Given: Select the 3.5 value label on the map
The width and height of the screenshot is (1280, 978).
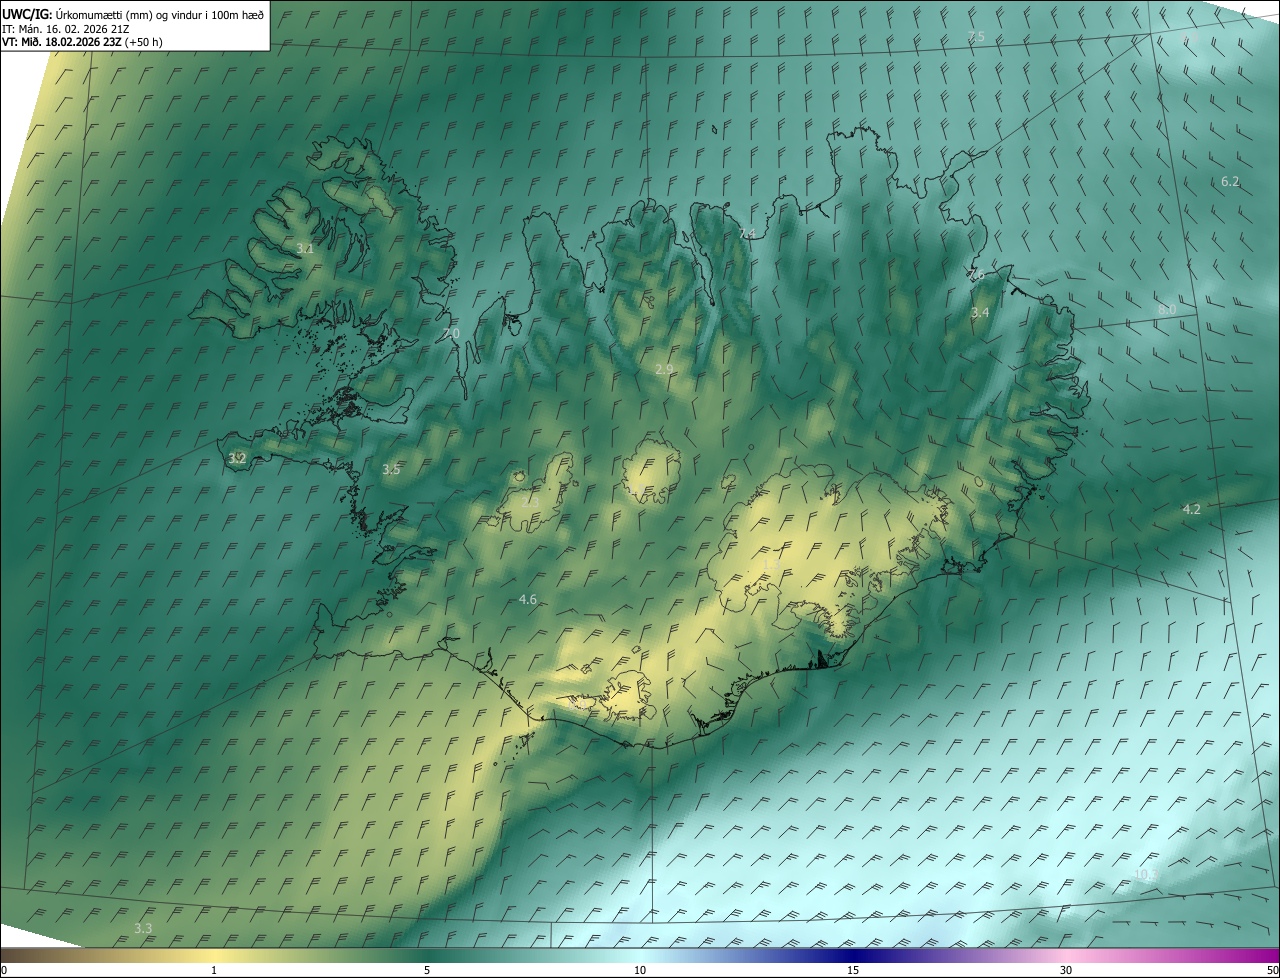Looking at the screenshot, I should pos(391,469).
